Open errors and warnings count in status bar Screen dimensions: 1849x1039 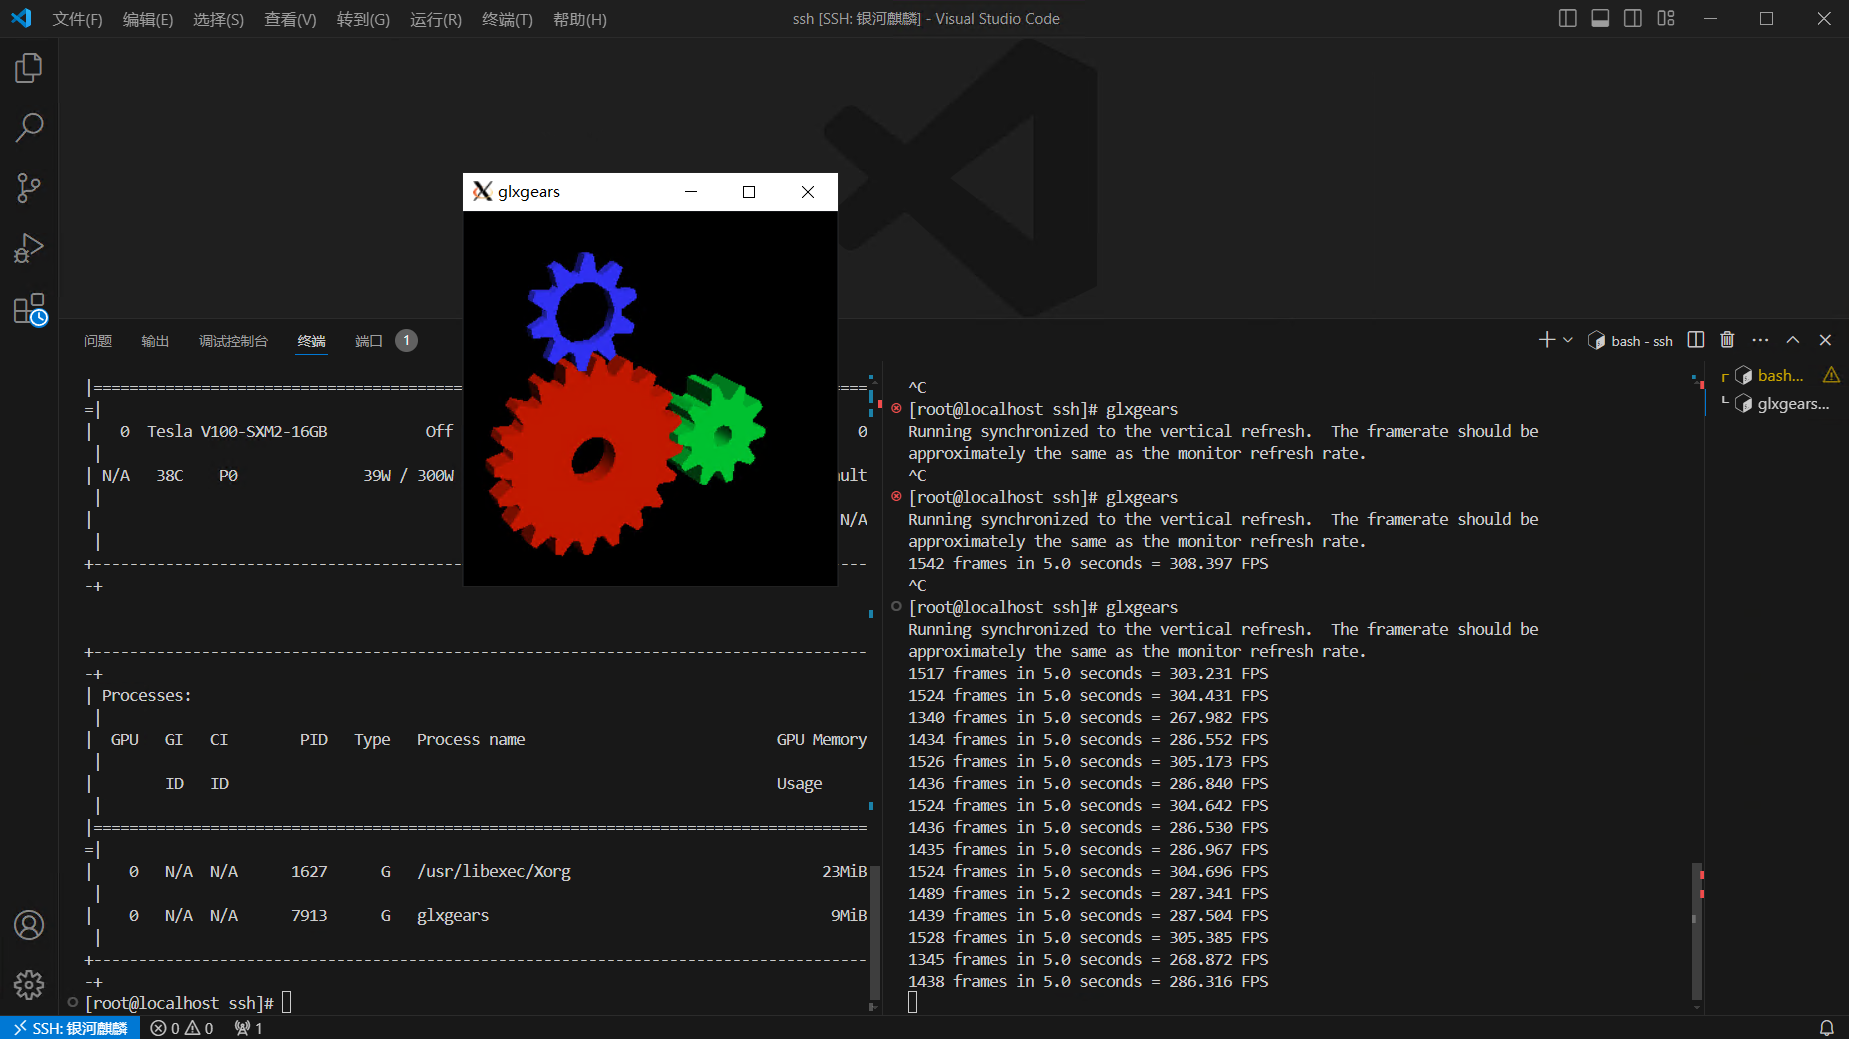point(182,1028)
